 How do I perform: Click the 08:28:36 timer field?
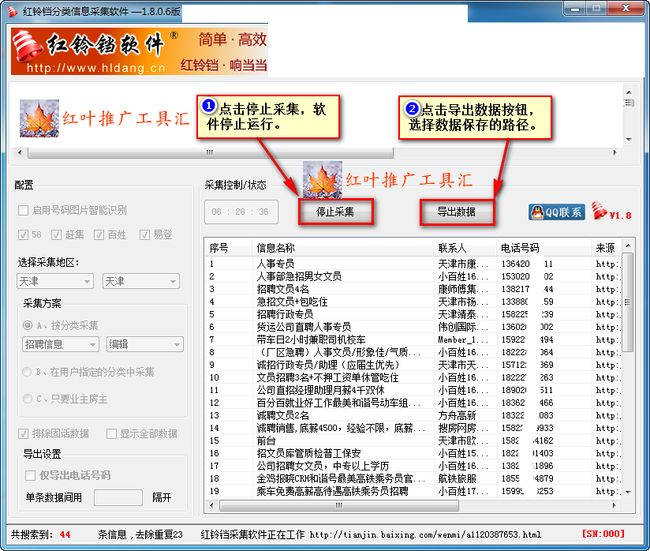(x=241, y=212)
